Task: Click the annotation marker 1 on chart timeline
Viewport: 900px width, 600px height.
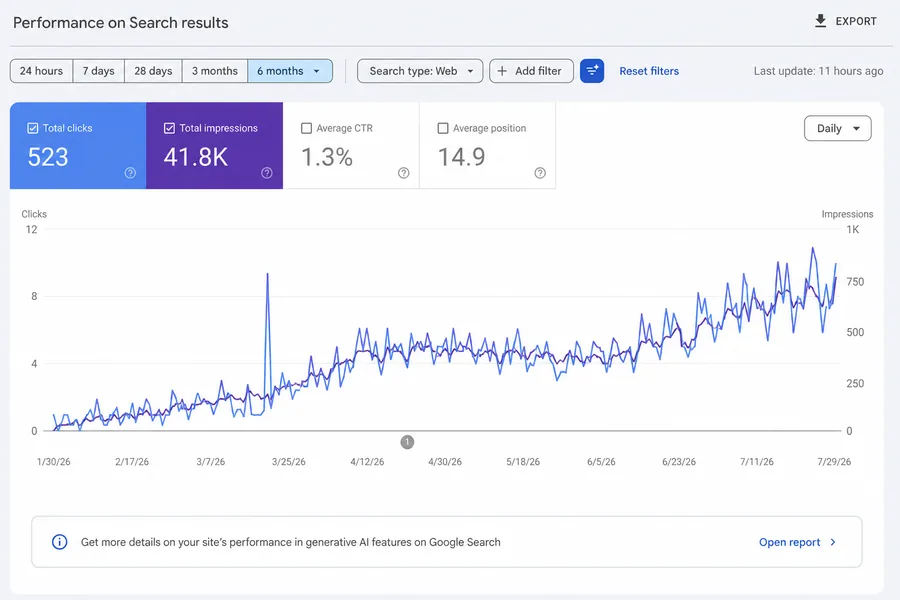Action: (x=407, y=442)
